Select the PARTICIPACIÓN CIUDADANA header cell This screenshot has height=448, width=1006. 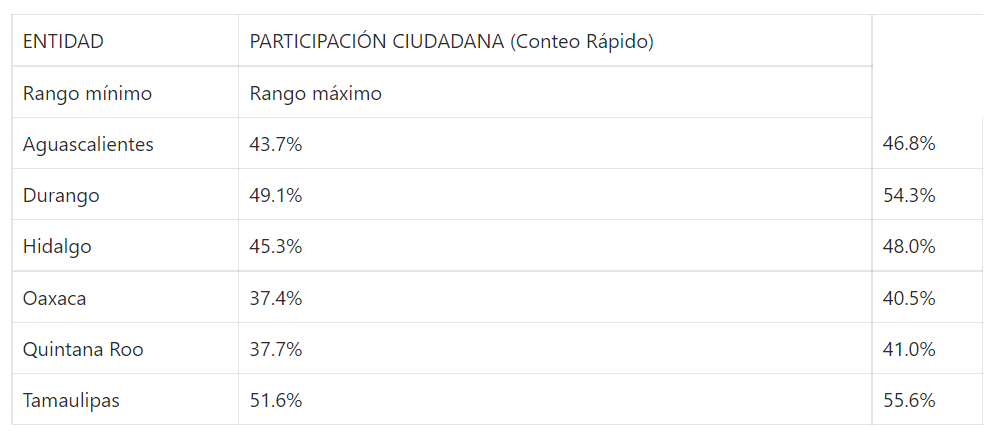[452, 41]
